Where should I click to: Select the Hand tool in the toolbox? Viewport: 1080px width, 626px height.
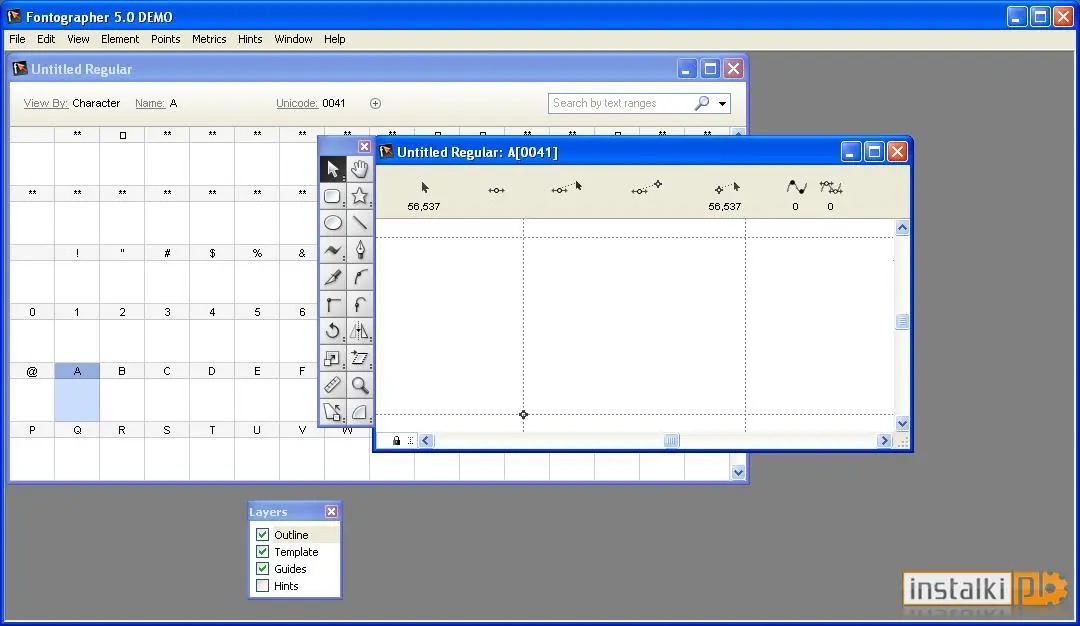click(x=360, y=169)
